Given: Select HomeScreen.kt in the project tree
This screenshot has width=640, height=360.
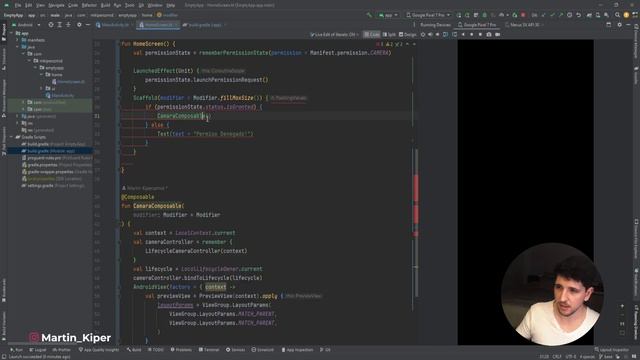Looking at the screenshot, I should coord(68,82).
